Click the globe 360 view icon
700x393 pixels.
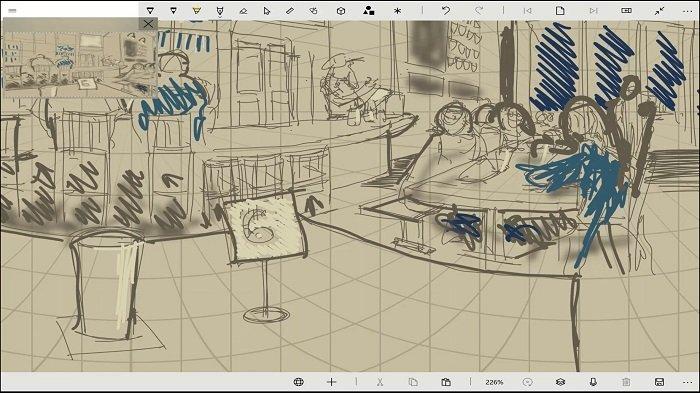click(x=299, y=382)
